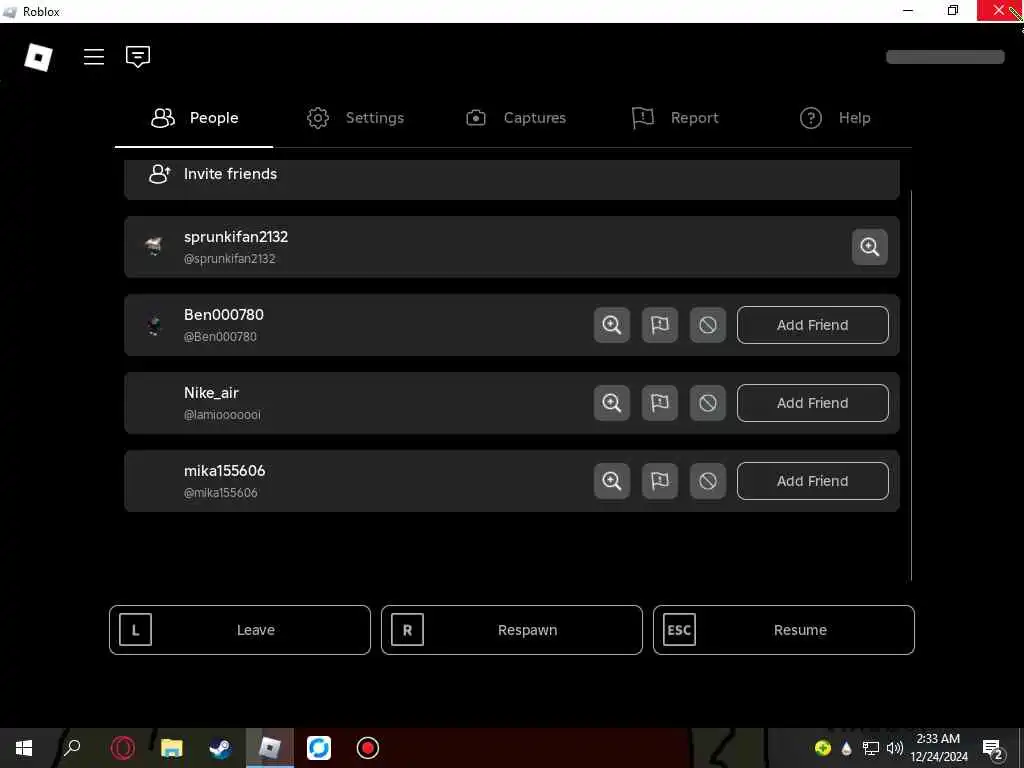
Task: Examine Ben000780's avatar with magnifier icon
Action: point(611,325)
